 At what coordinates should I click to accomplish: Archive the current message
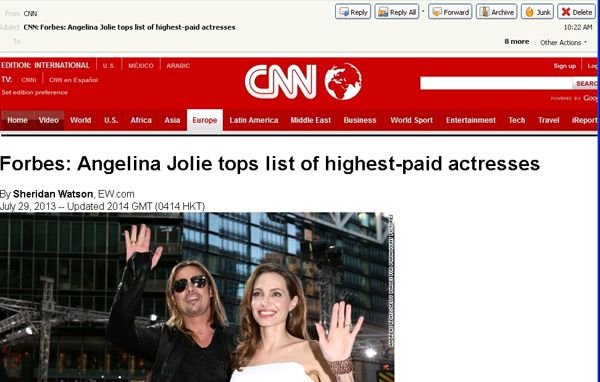click(497, 12)
